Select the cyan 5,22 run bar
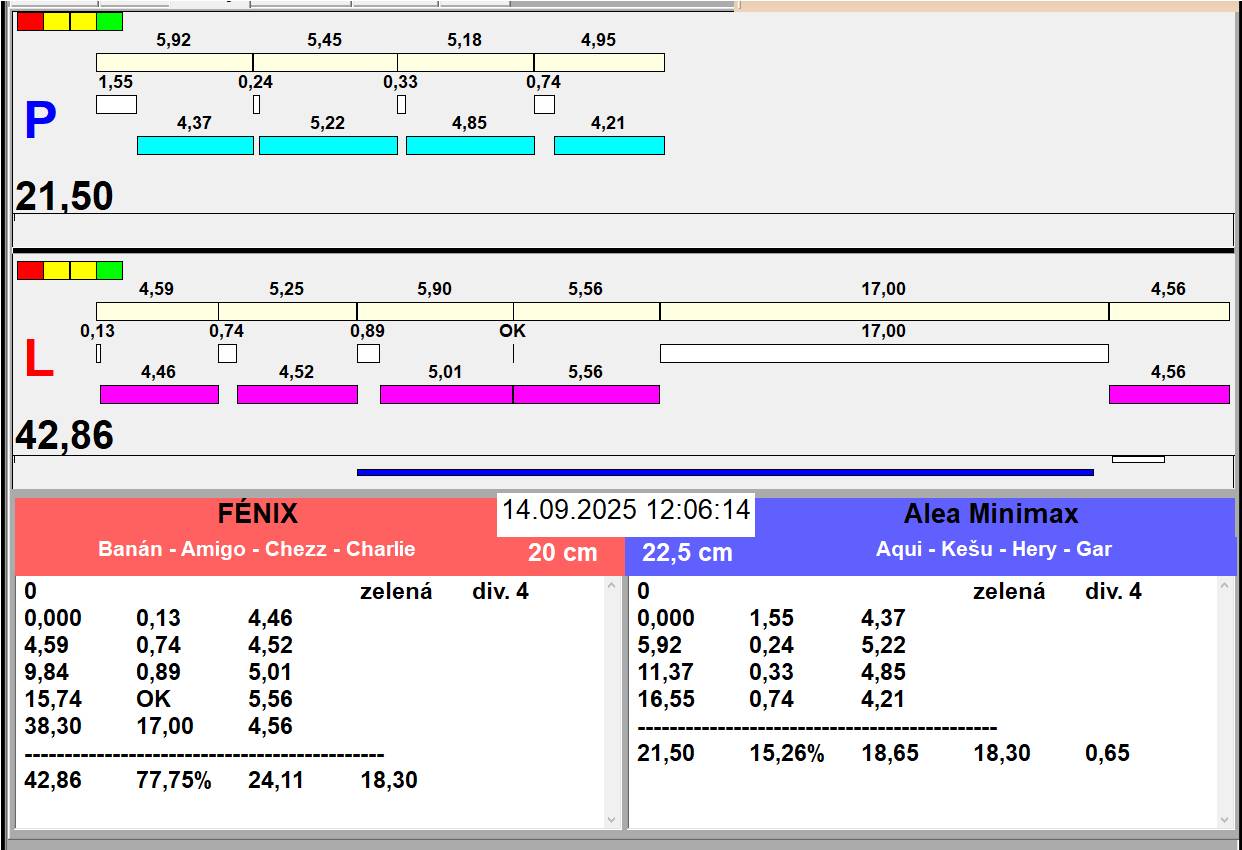 click(328, 145)
